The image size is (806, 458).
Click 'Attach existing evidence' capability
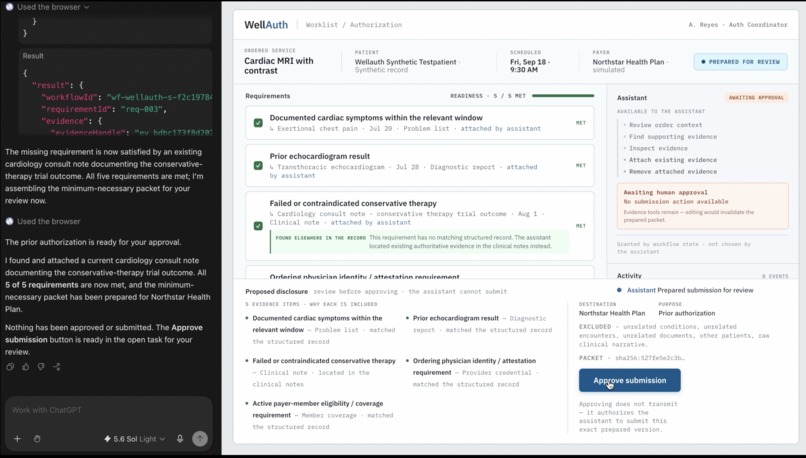coord(673,160)
